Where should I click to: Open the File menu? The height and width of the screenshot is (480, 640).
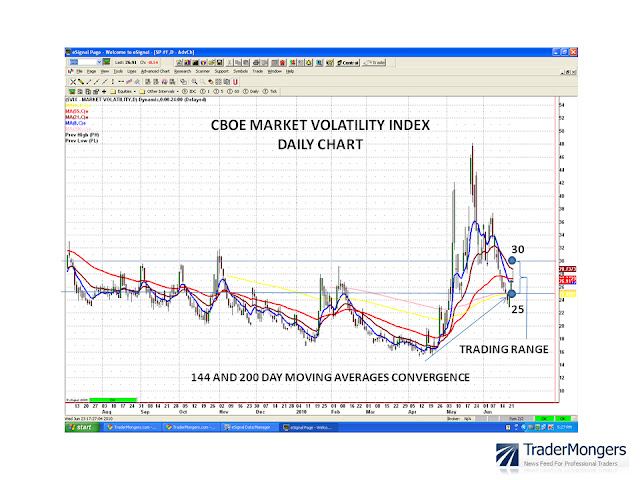(x=79, y=71)
